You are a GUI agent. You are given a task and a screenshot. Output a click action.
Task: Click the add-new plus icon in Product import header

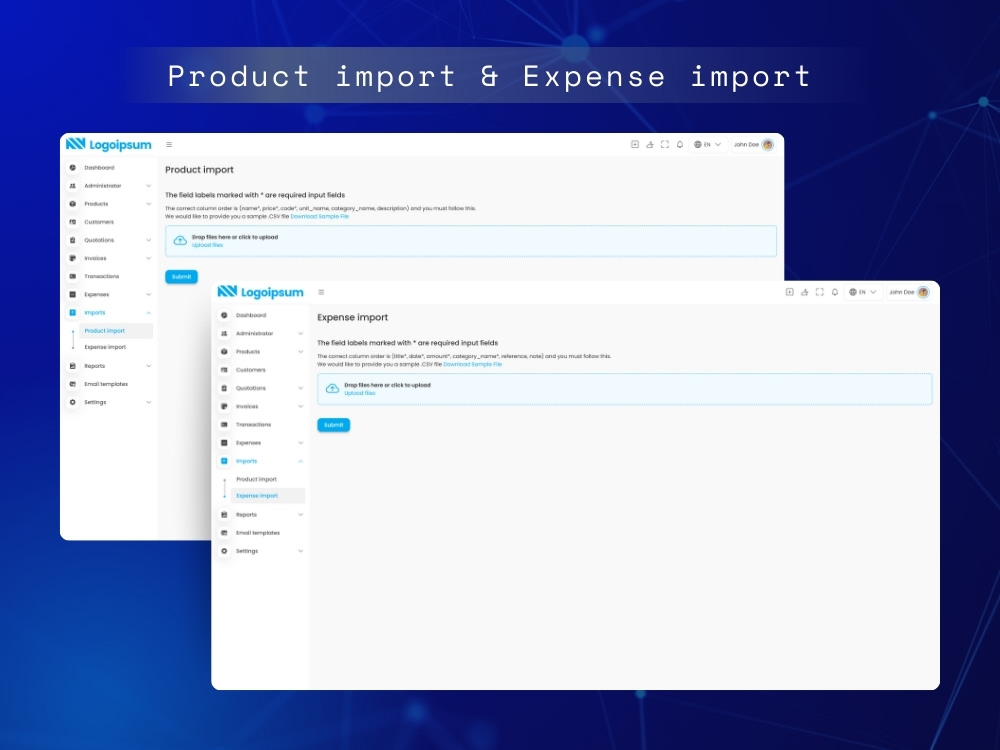pos(635,145)
